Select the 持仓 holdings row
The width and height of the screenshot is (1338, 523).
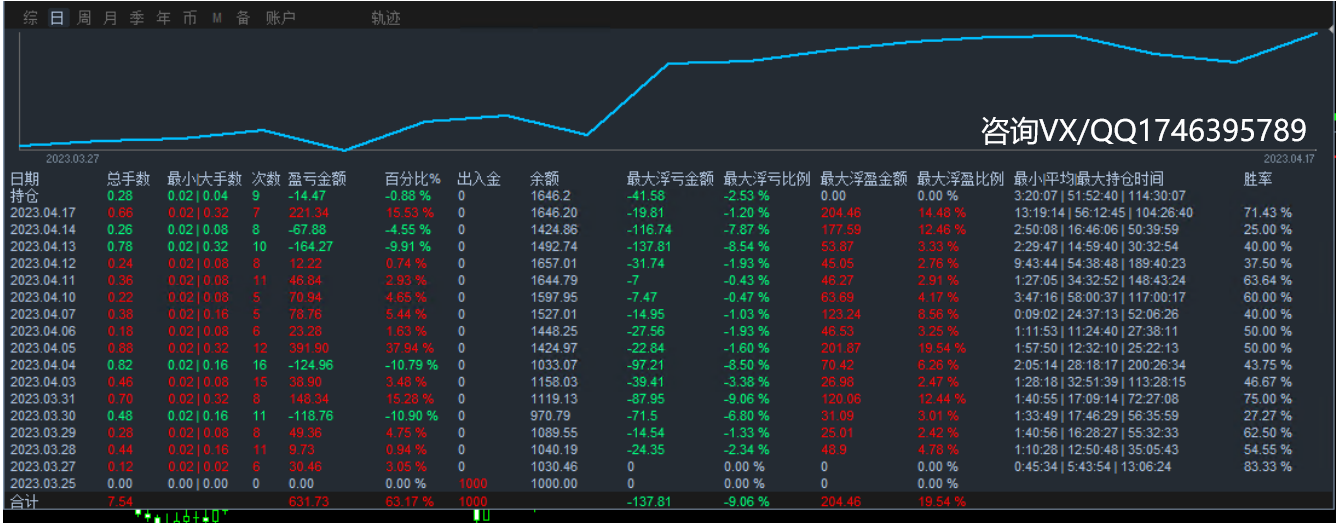25,196
